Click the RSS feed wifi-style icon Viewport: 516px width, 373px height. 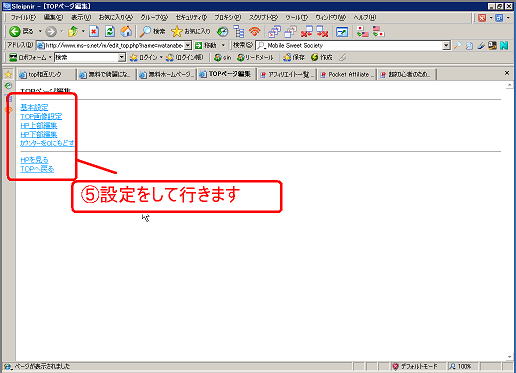tap(255, 32)
